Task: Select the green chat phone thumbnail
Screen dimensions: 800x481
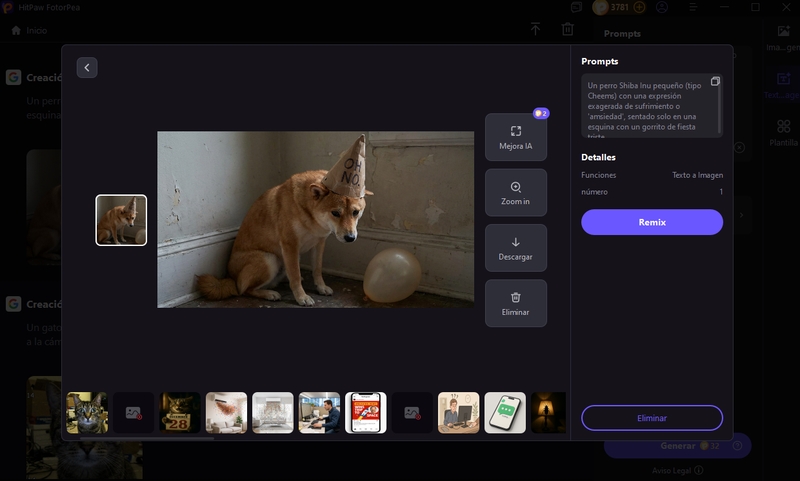Action: click(x=505, y=412)
